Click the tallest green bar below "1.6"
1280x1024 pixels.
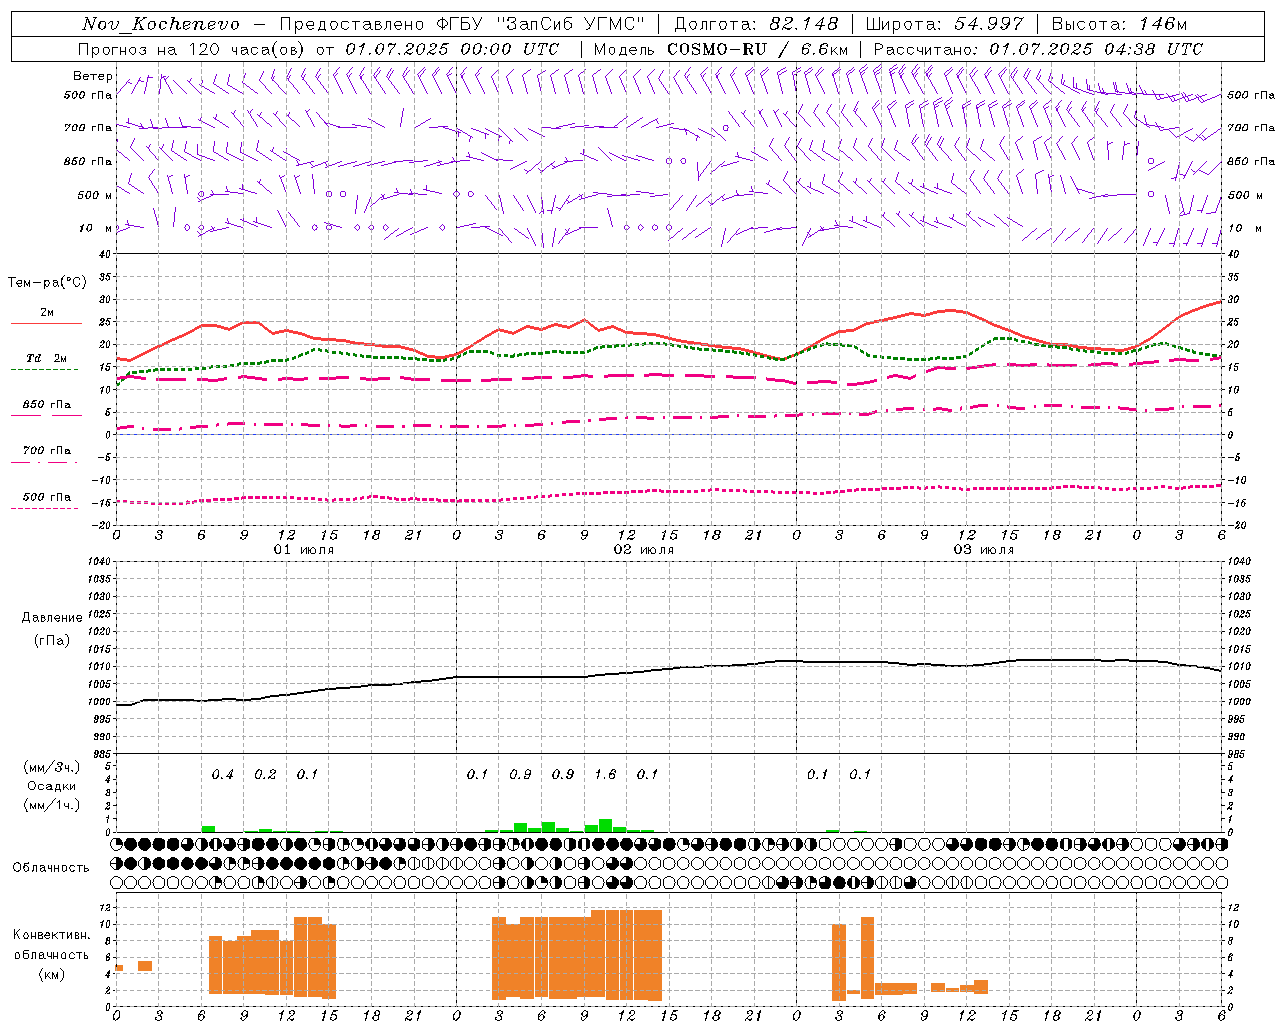[605, 826]
